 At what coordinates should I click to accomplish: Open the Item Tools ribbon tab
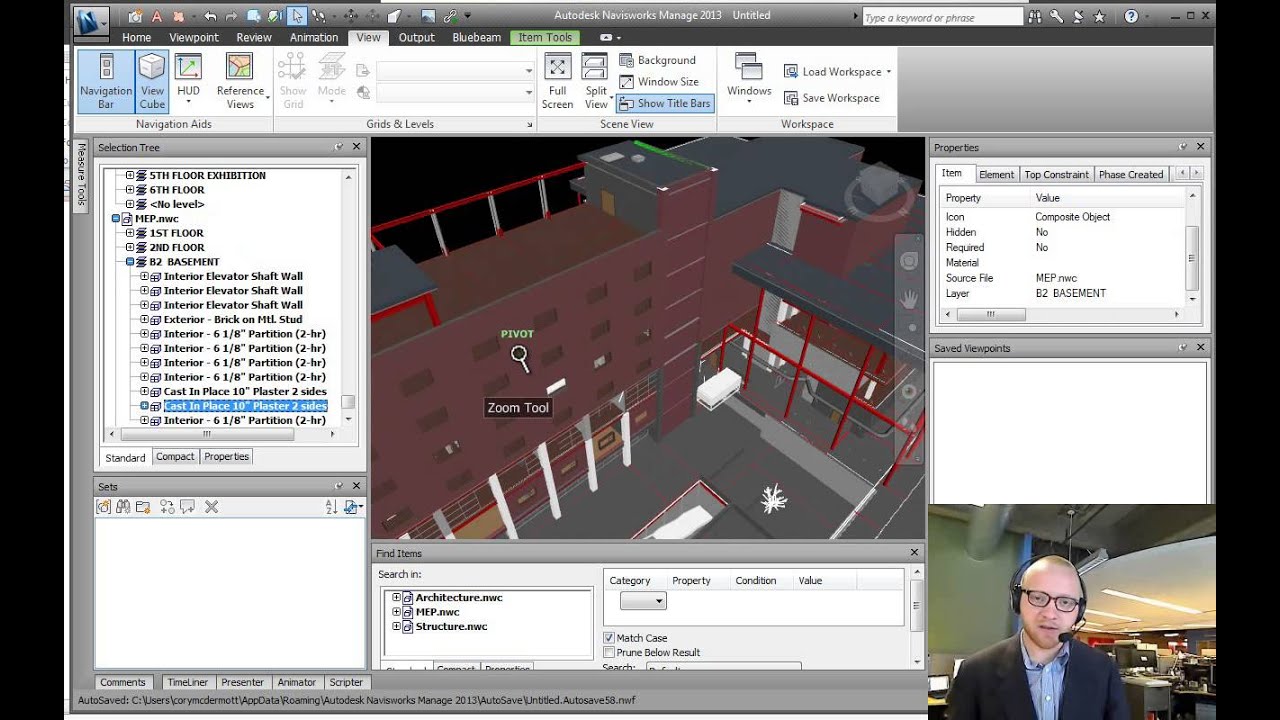pyautogui.click(x=545, y=37)
